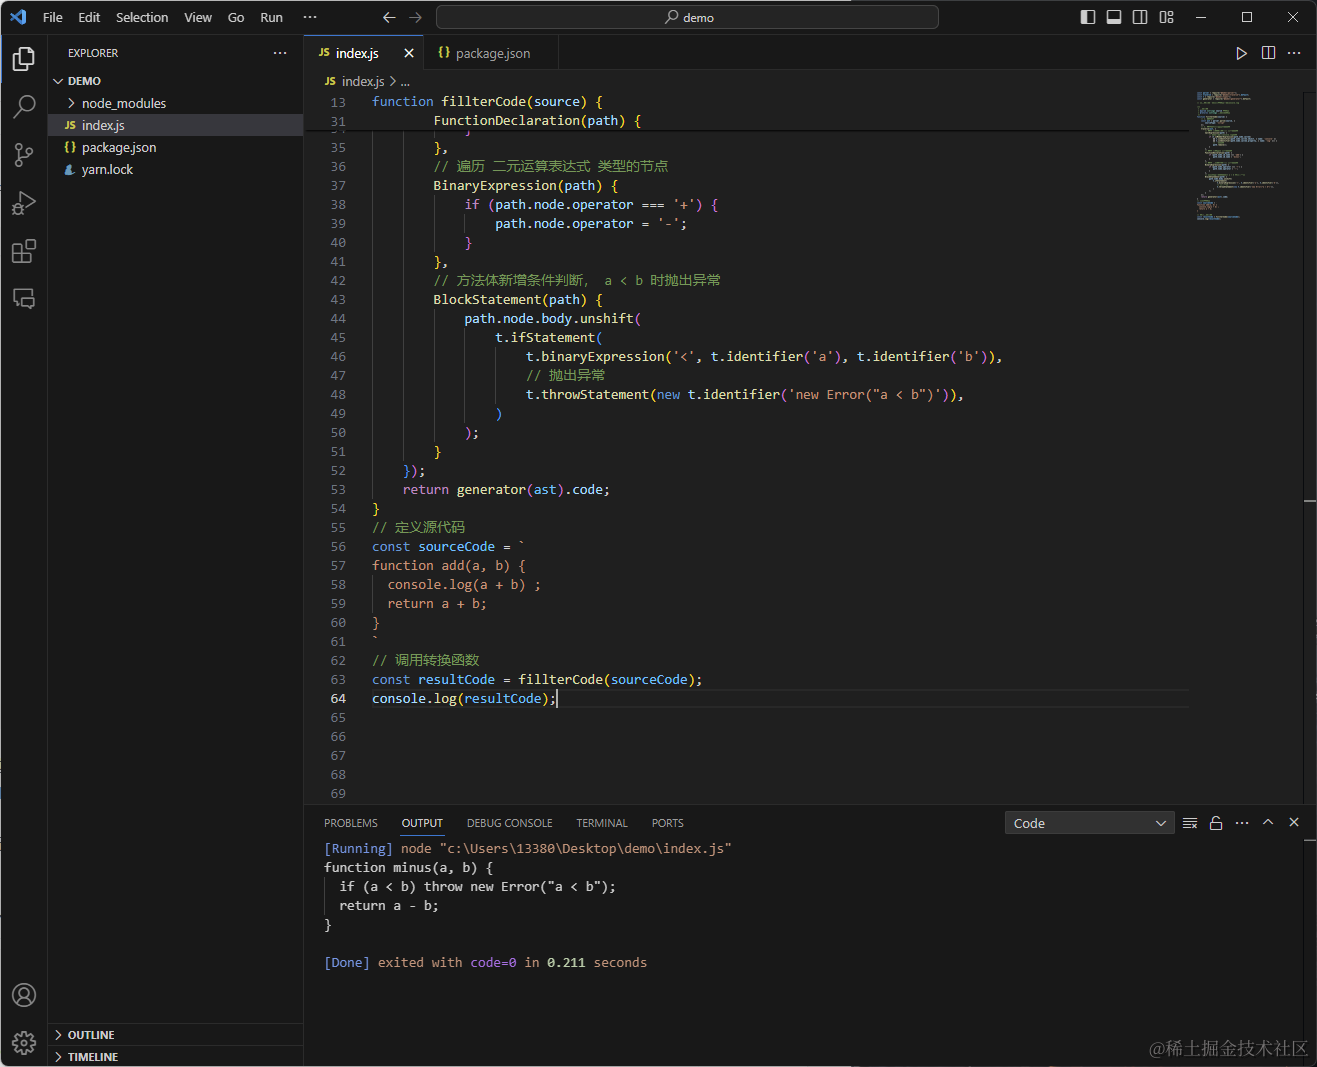The height and width of the screenshot is (1067, 1317).
Task: Open output panel More Actions ellipsis
Action: 1242,823
